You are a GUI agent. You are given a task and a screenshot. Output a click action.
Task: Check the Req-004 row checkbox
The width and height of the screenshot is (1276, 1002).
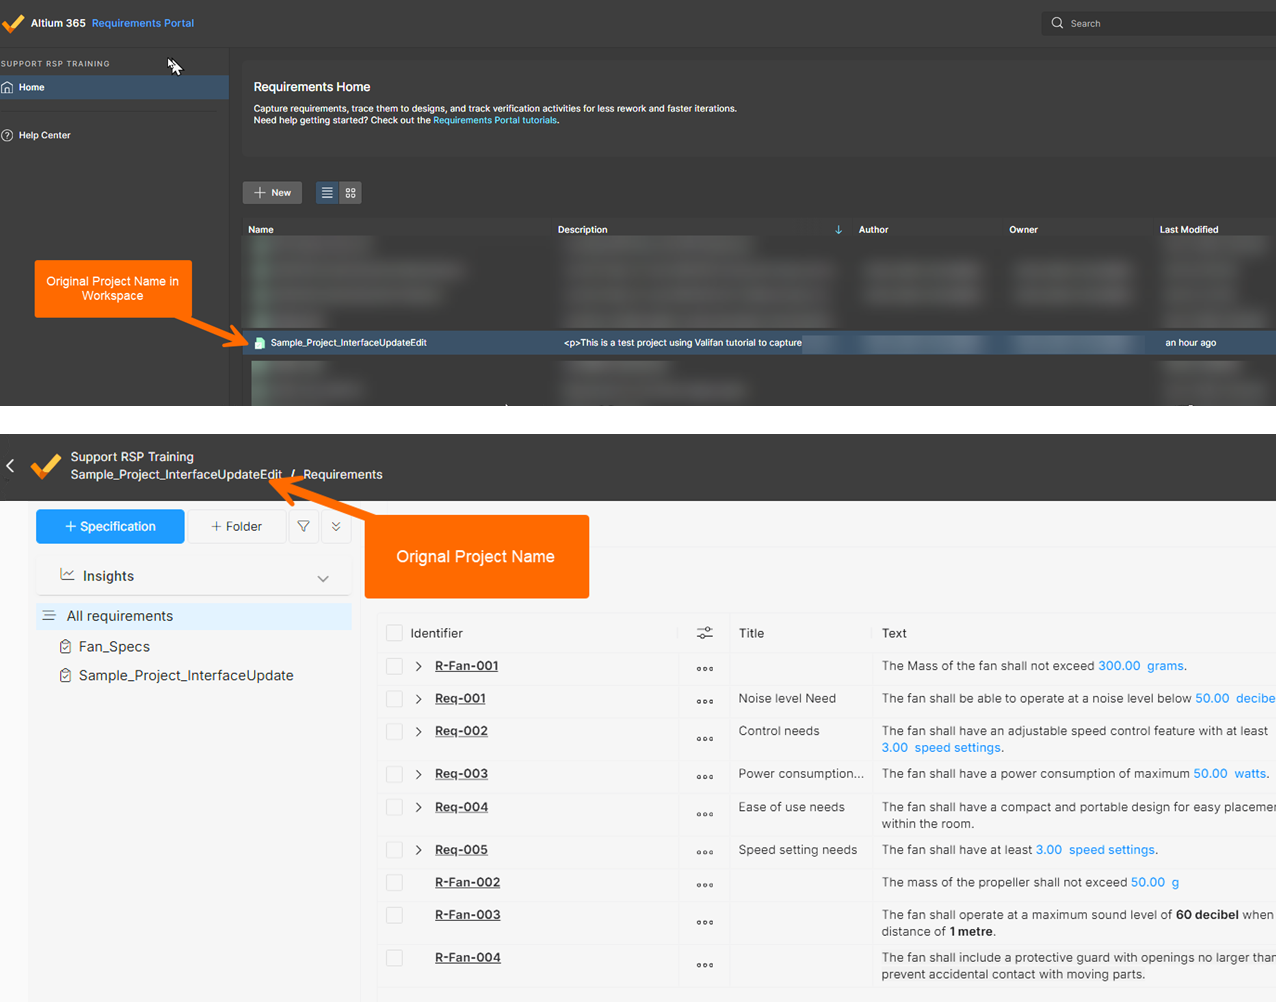tap(394, 807)
